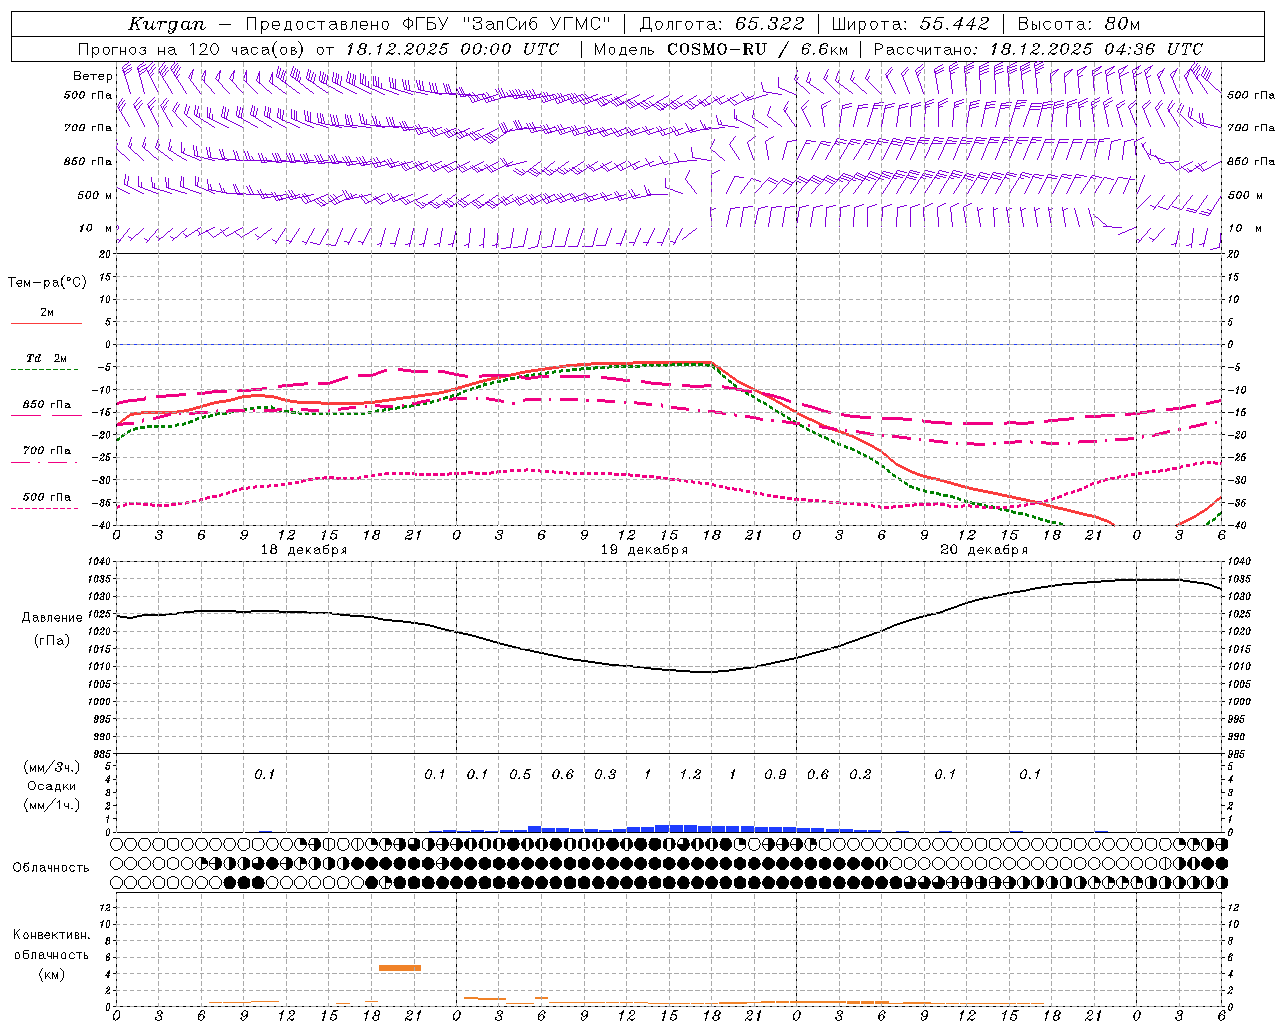Select the 0.9 precipitation value
Viewport: 1280px width, 1024px height.
coord(775,774)
